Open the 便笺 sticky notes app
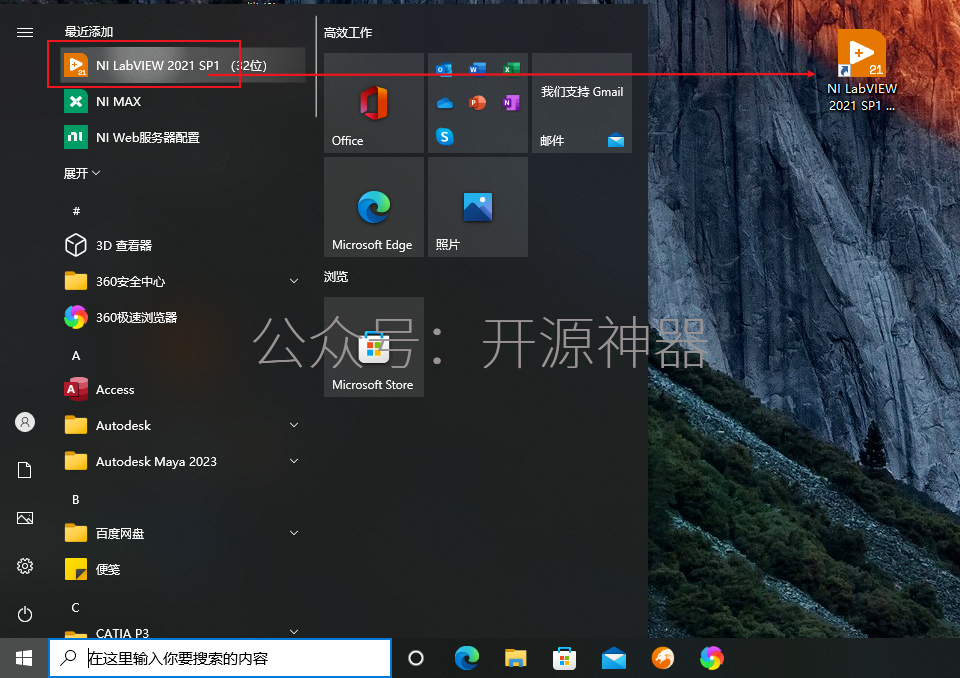The image size is (960, 678). pos(182,569)
